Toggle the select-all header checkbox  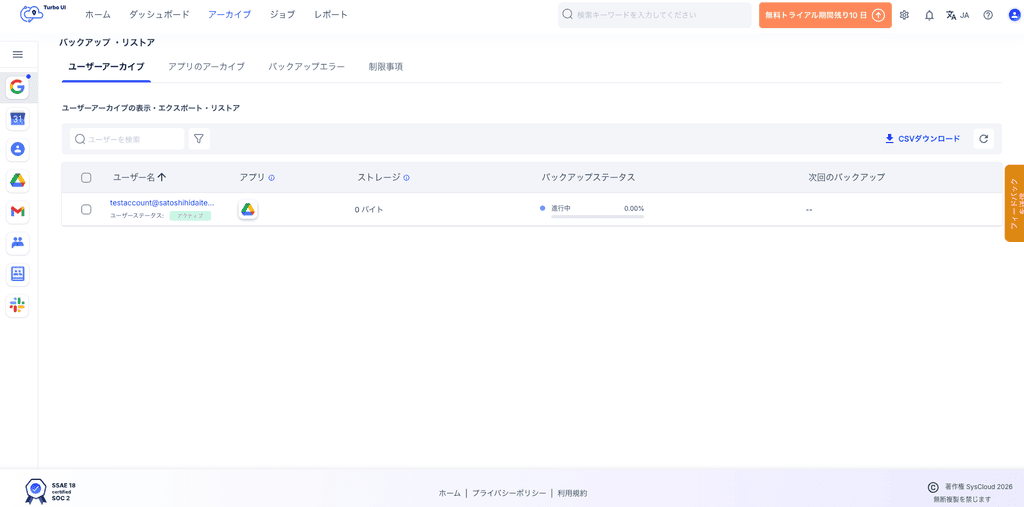86,178
